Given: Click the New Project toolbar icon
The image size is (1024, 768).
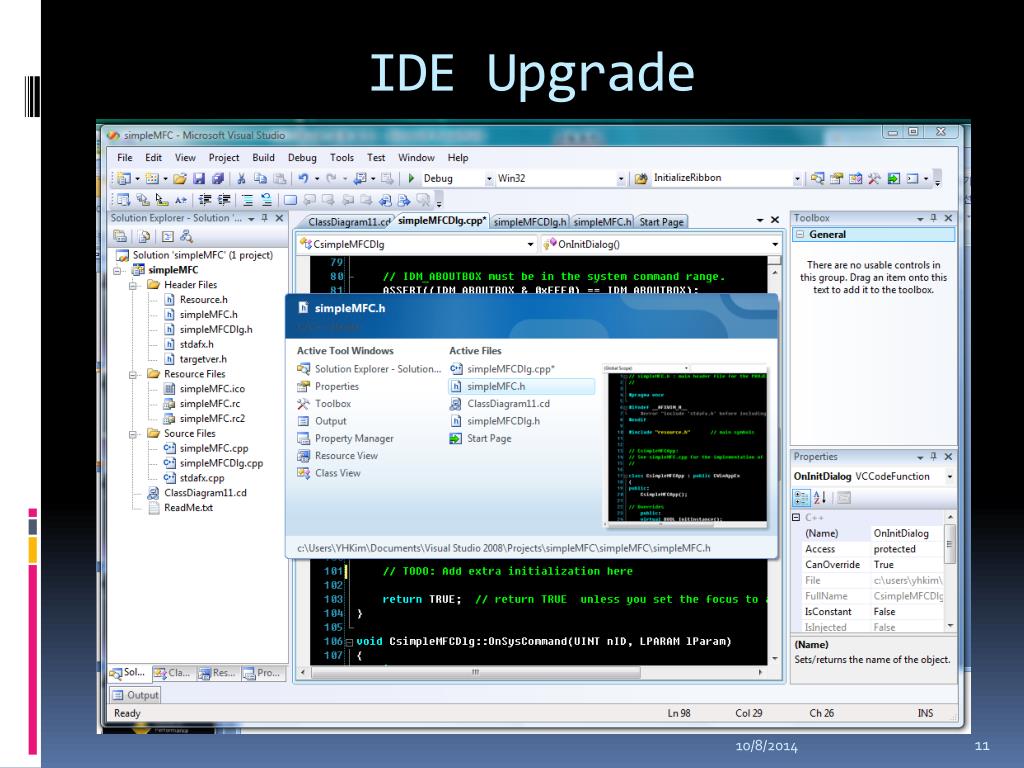Looking at the screenshot, I should pyautogui.click(x=123, y=178).
